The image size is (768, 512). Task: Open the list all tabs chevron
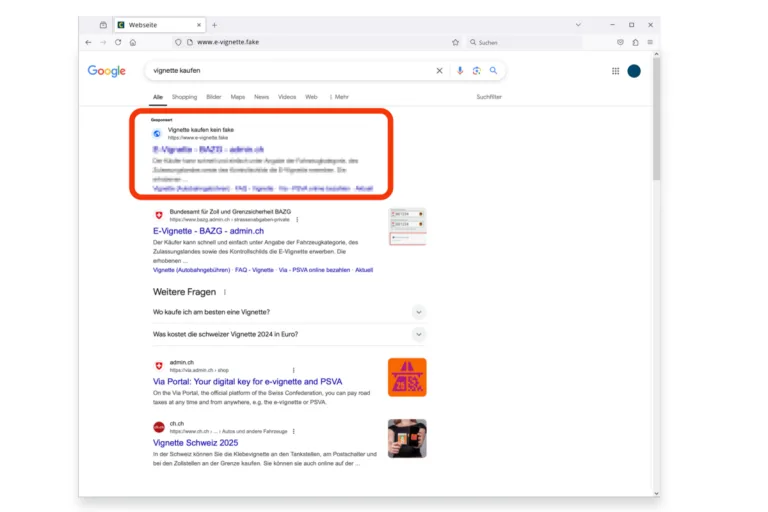(578, 25)
